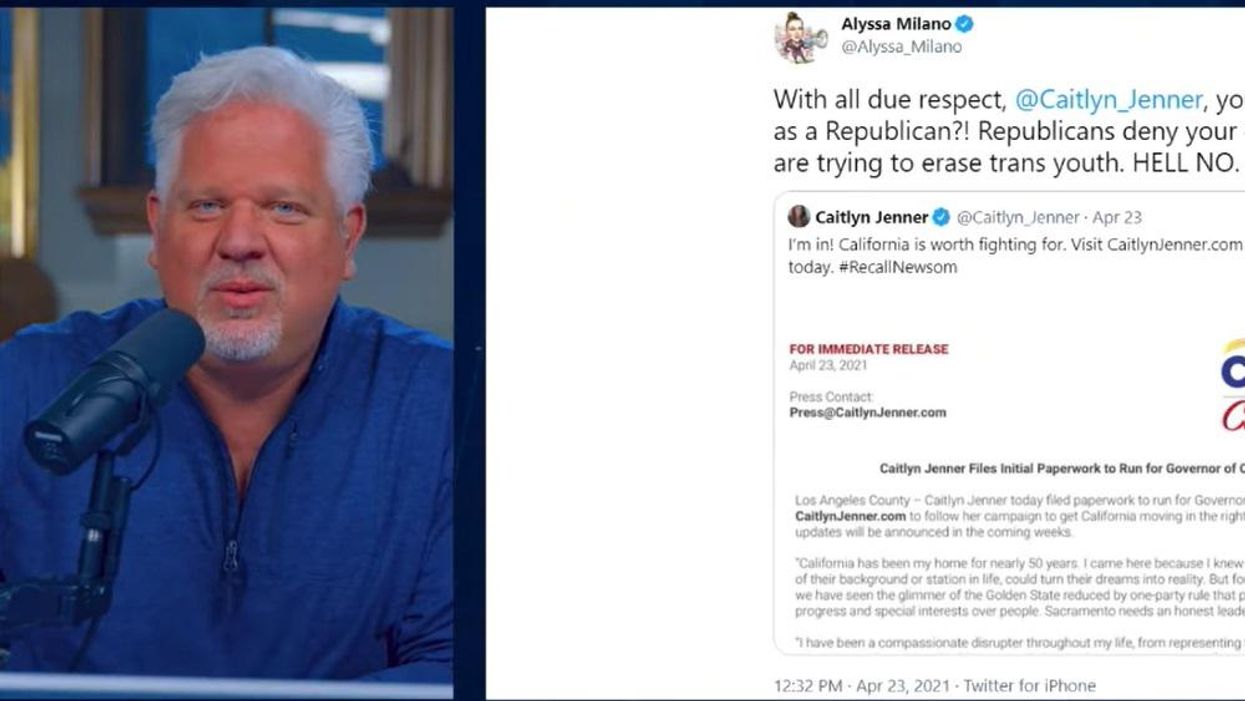Click Caitlyn Jenner's small avatar in quoted tweet
This screenshot has height=701, width=1245.
798,217
